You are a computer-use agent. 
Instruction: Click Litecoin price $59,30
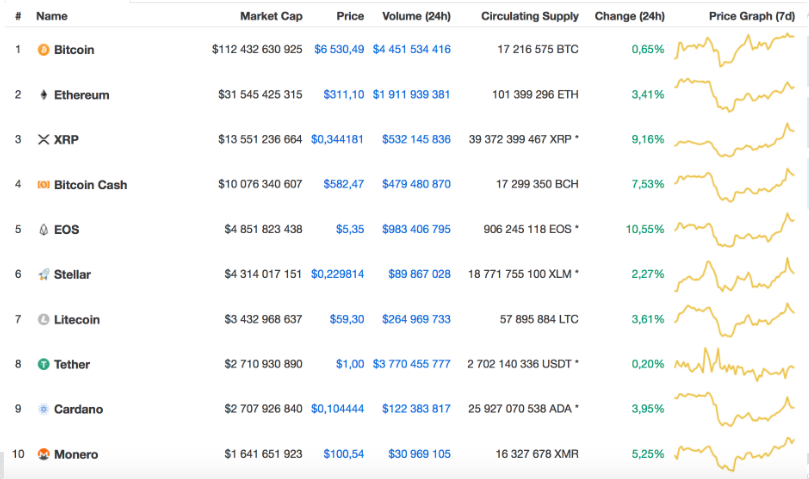pos(347,320)
